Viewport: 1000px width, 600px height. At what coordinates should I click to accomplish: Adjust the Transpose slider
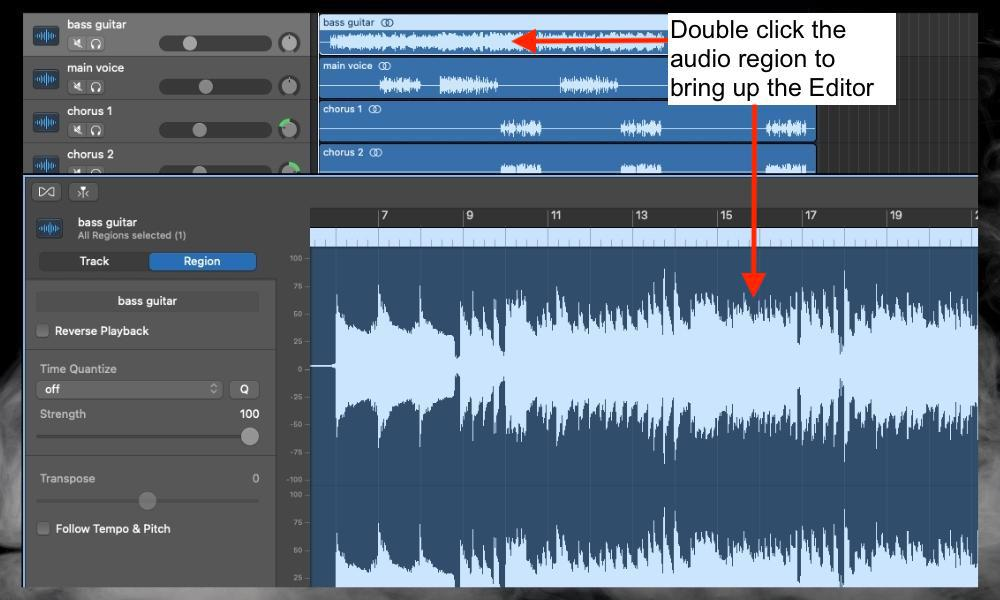click(x=147, y=501)
